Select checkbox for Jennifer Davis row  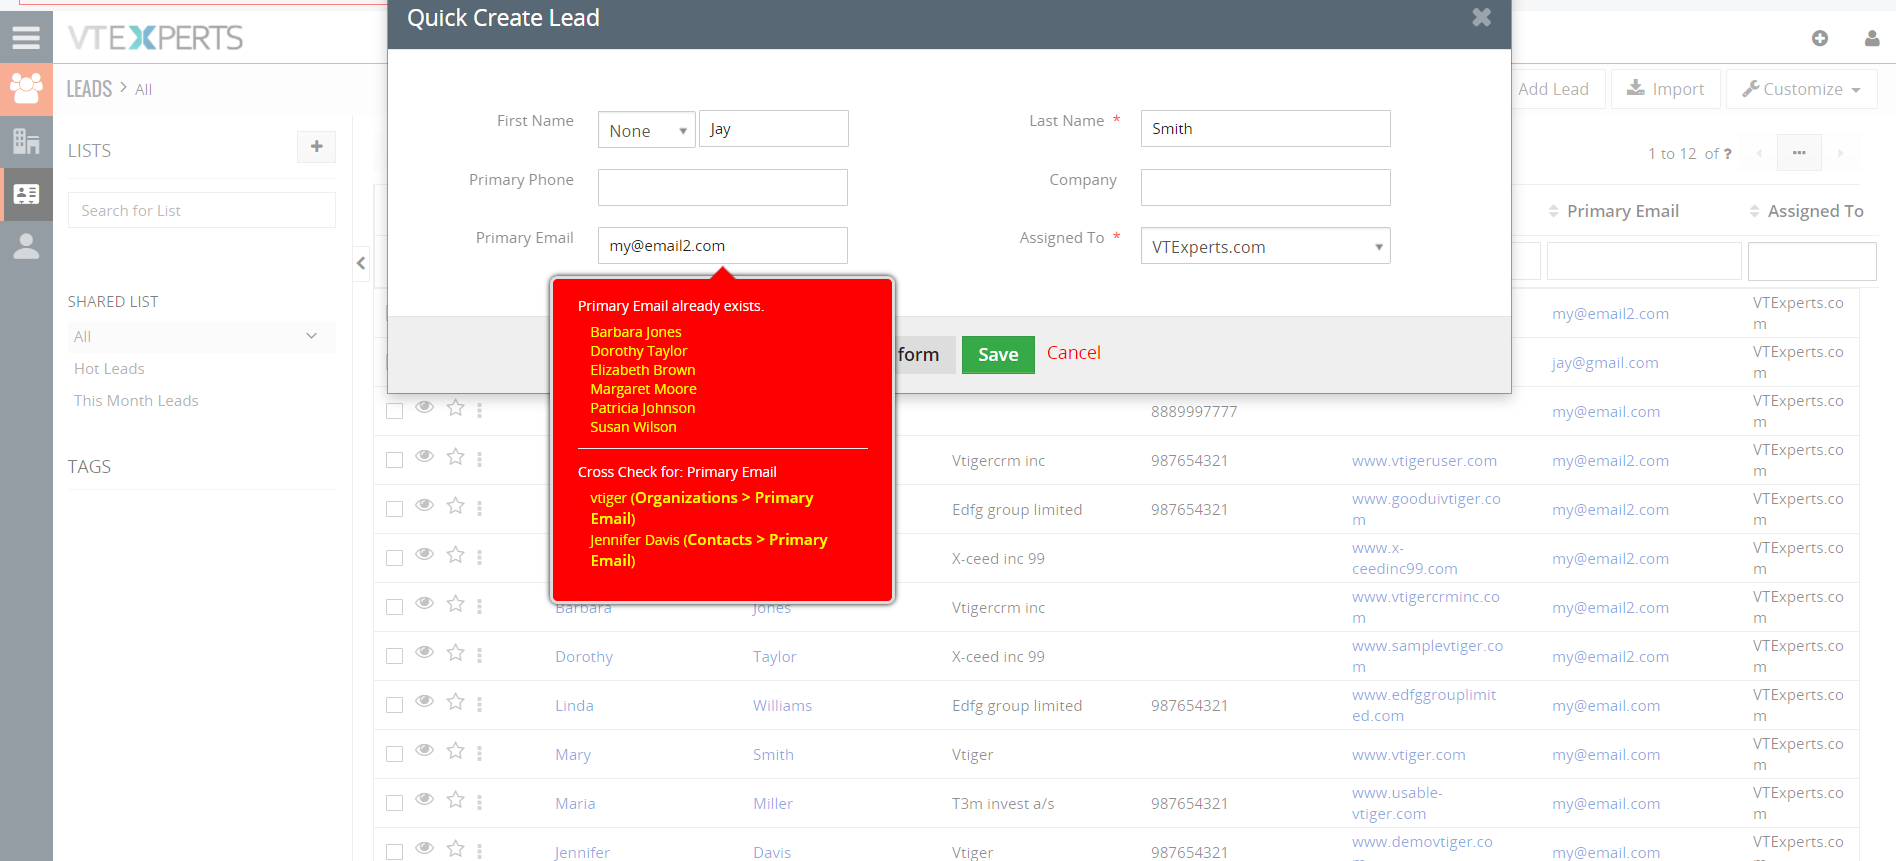click(x=394, y=852)
